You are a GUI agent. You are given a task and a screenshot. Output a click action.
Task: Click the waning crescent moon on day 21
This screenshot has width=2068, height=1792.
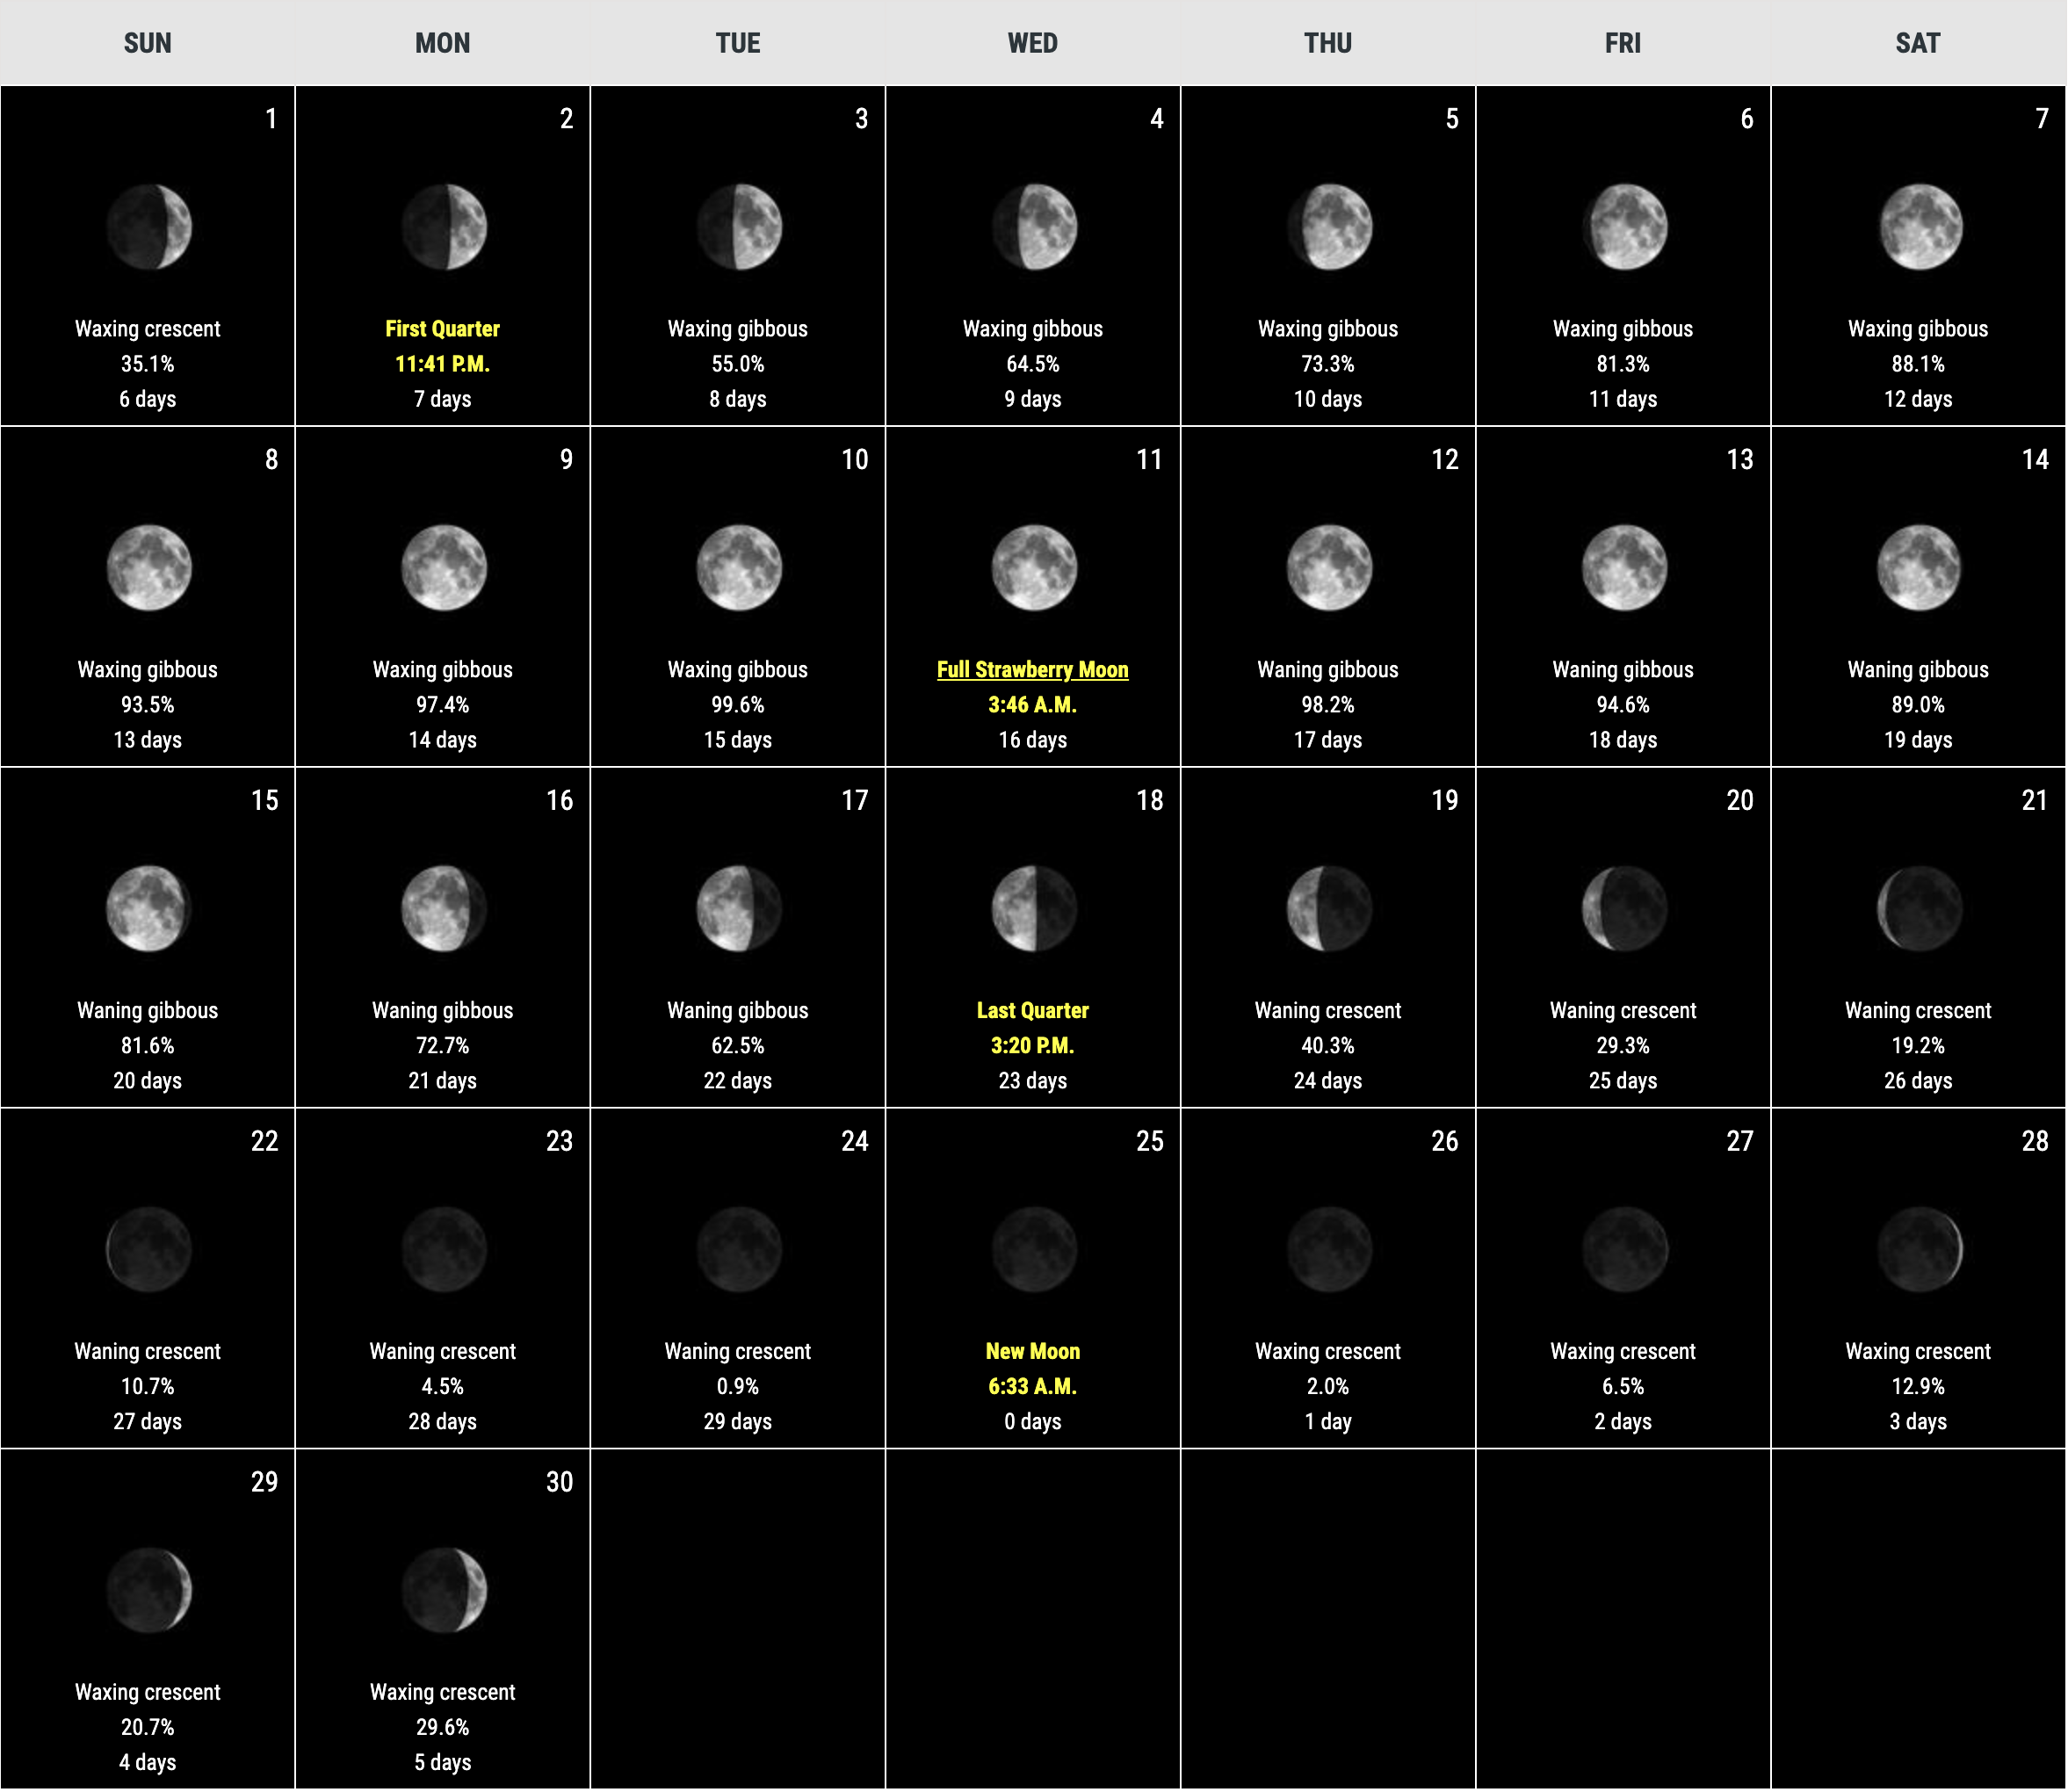(1918, 908)
